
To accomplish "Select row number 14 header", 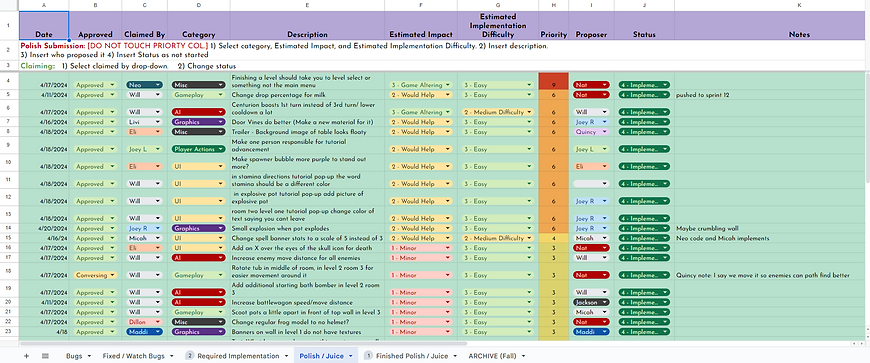I will [x=9, y=228].
